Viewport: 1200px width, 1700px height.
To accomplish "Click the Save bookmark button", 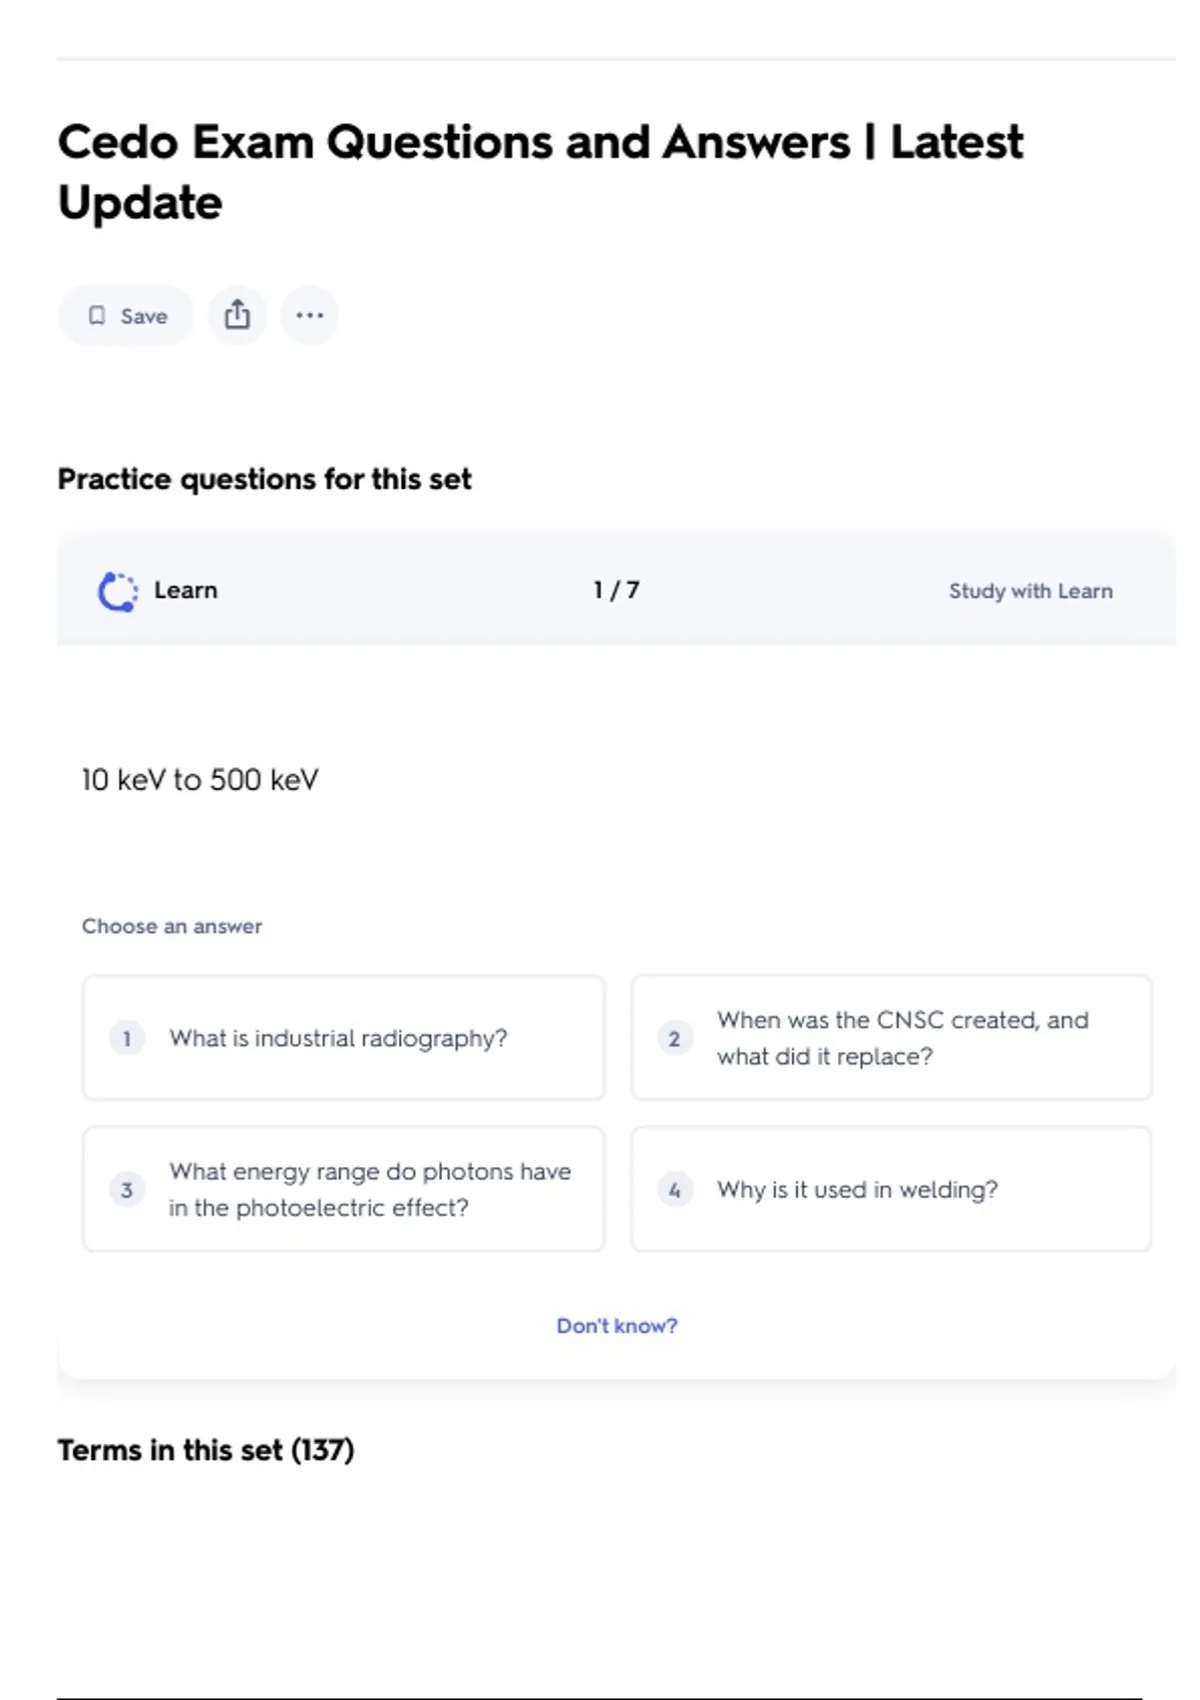I will [x=126, y=316].
